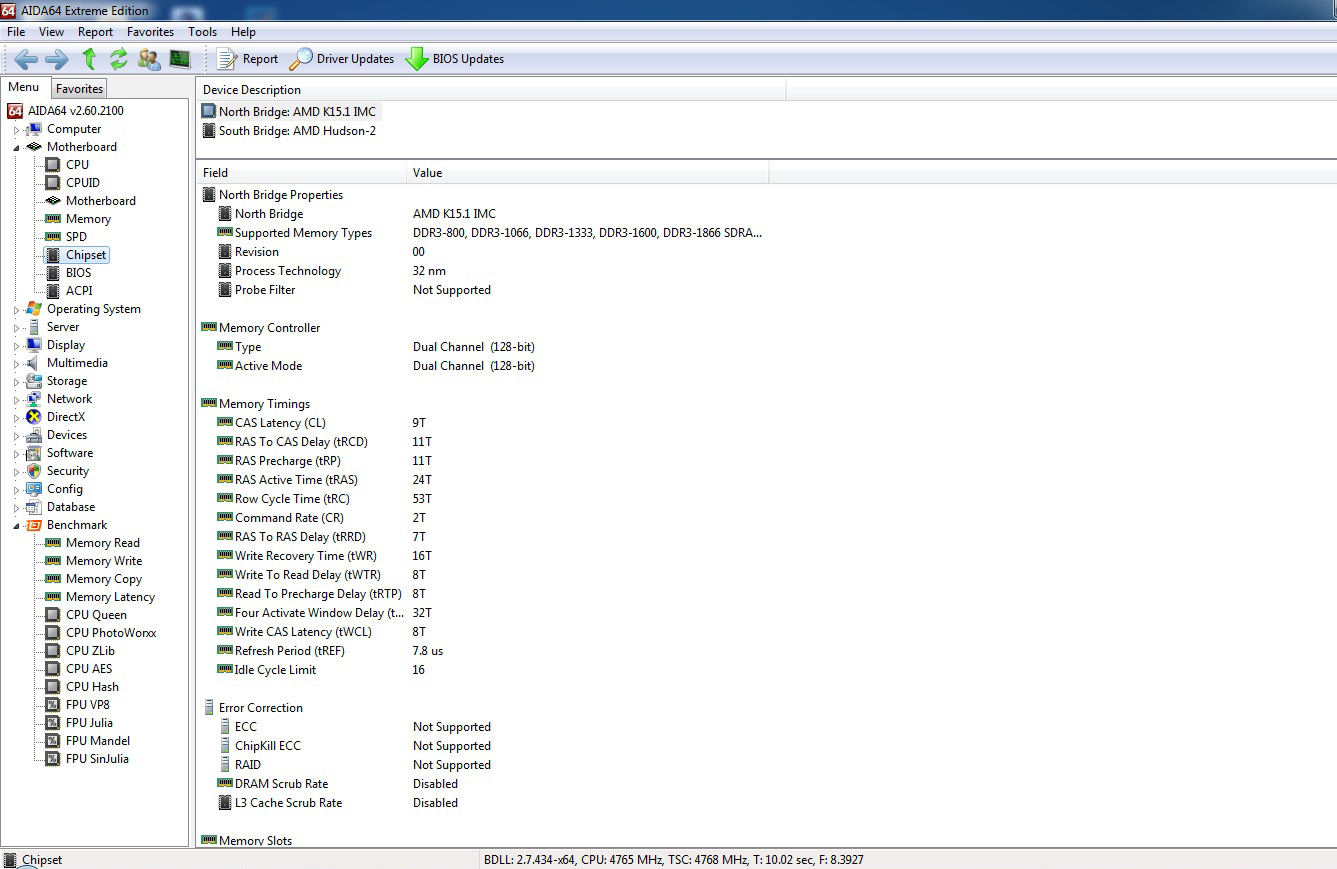Collapse the Benchmark tree node
This screenshot has height=869, width=1337.
16,526
